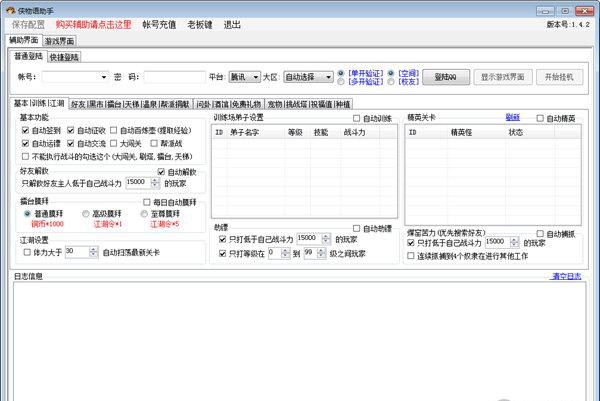Screen dimensions: 600x401
Task: Enable the 自动百炼壶 checkbox
Action: (x=114, y=130)
